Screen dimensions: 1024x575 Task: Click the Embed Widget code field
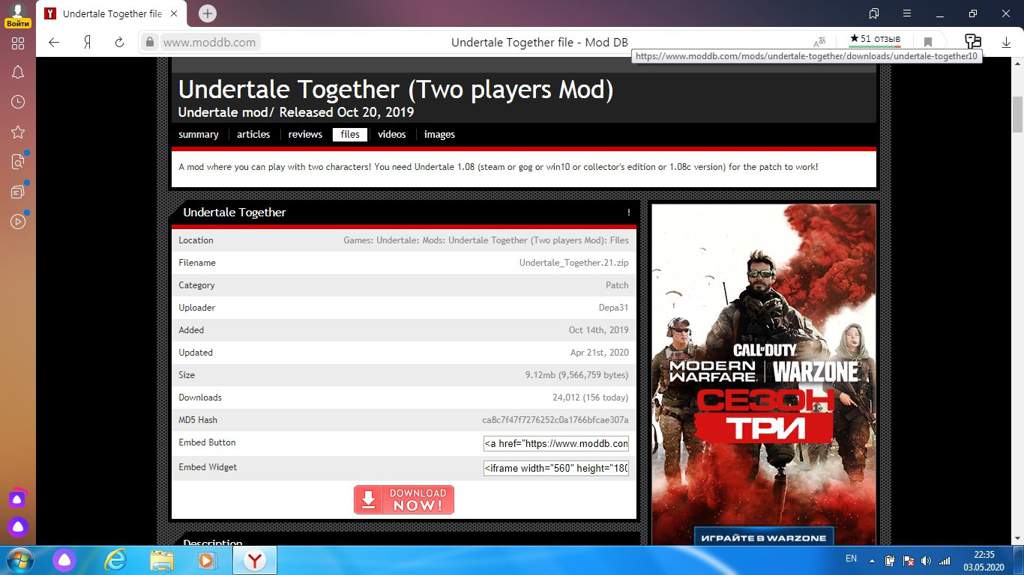click(x=556, y=468)
